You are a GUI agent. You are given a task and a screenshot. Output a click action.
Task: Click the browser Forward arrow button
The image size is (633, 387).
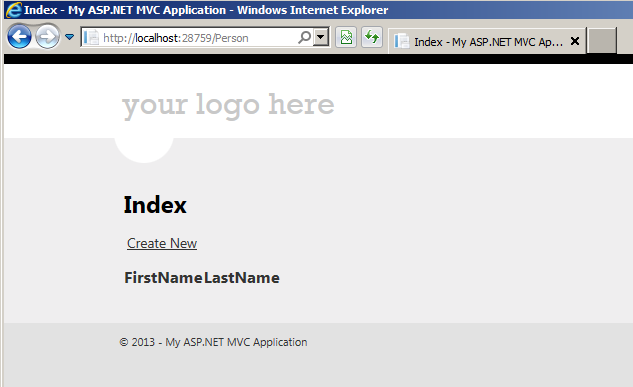click(x=47, y=37)
